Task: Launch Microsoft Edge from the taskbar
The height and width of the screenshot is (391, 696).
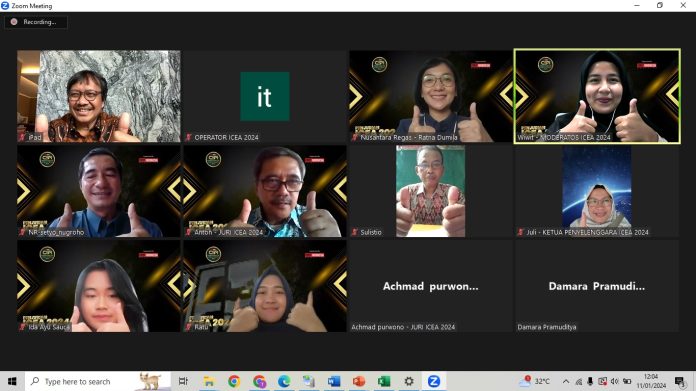Action: 284,381
